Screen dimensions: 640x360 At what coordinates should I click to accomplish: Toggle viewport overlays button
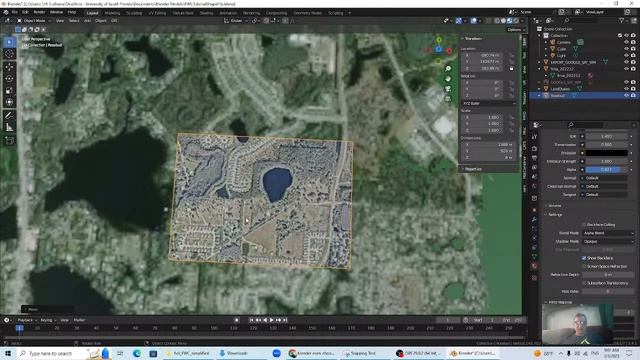473,20
